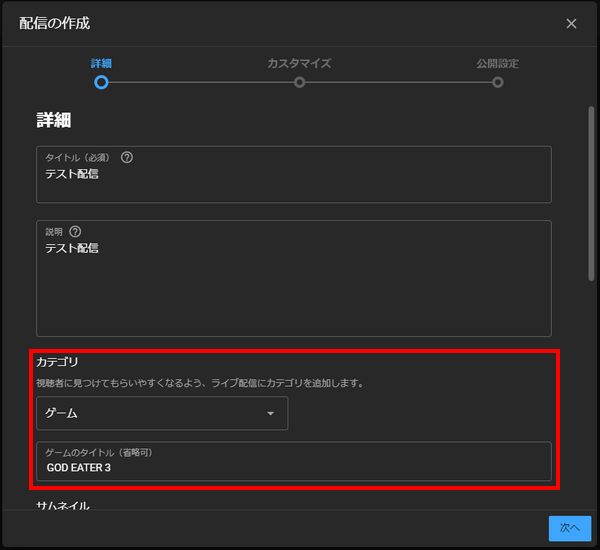Click the category description text about 視聴者
The image size is (600, 550).
click(200, 383)
